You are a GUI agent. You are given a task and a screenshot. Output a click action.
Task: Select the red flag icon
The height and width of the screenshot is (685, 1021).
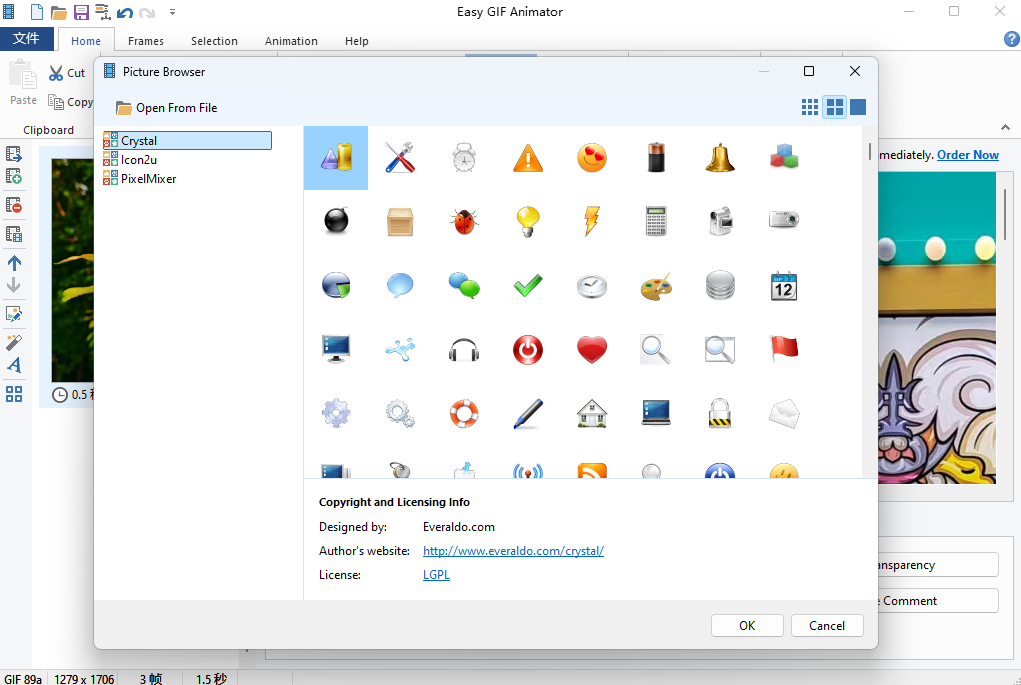pos(783,349)
